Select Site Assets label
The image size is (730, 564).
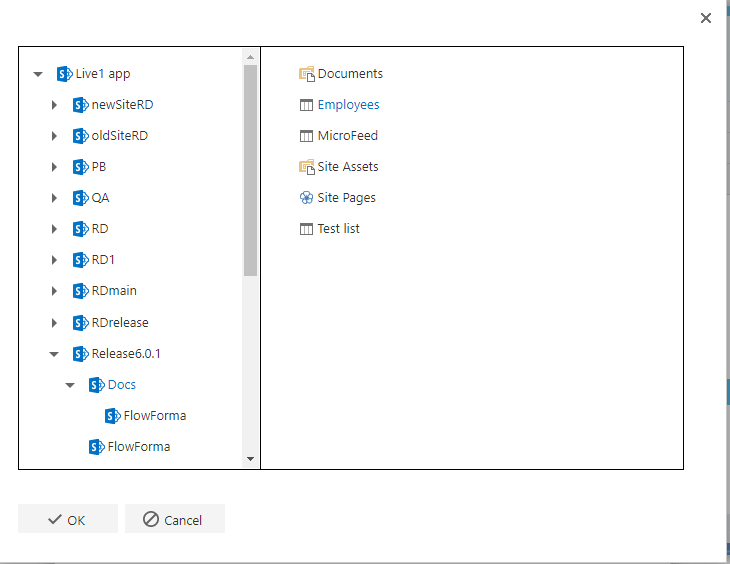click(x=348, y=167)
